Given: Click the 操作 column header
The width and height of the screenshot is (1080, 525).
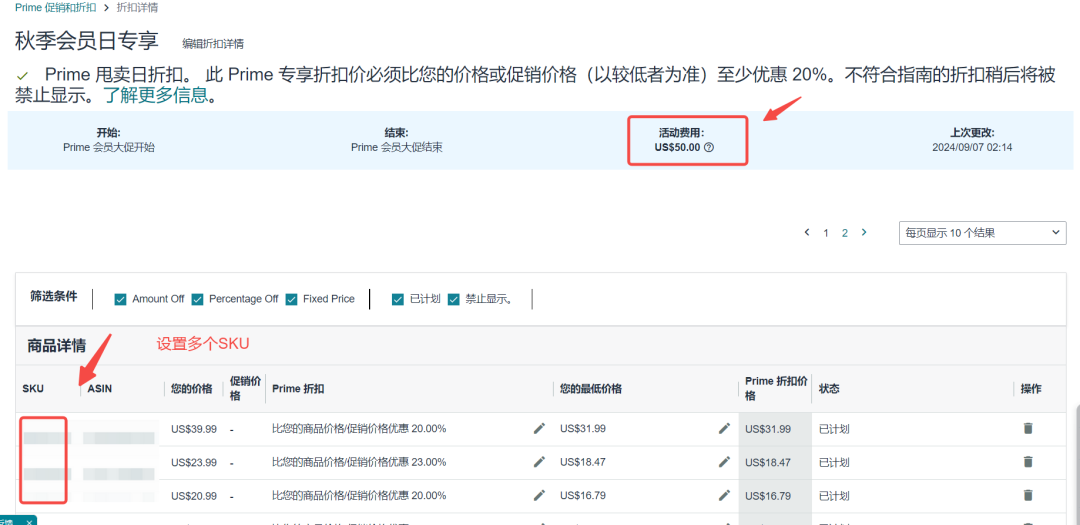Looking at the screenshot, I should (x=1031, y=389).
